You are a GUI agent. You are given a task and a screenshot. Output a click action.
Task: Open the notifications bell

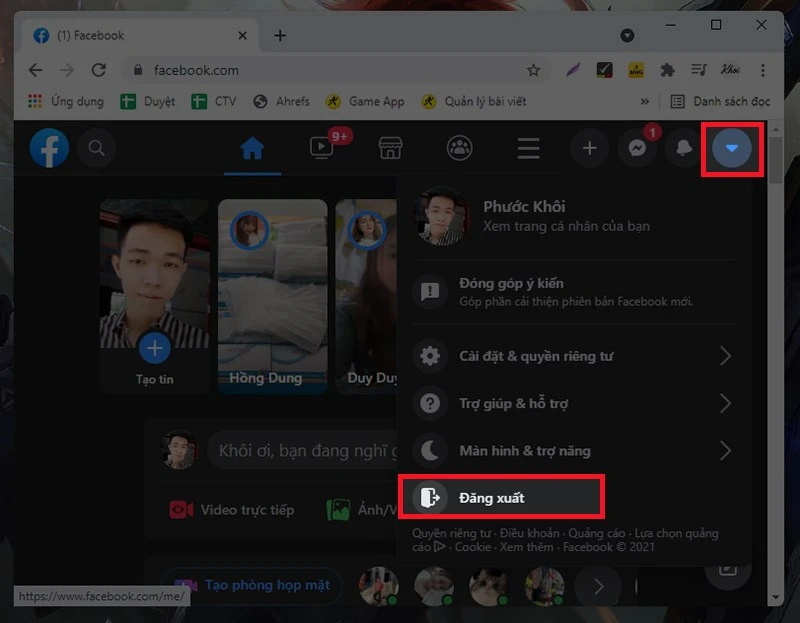684,149
